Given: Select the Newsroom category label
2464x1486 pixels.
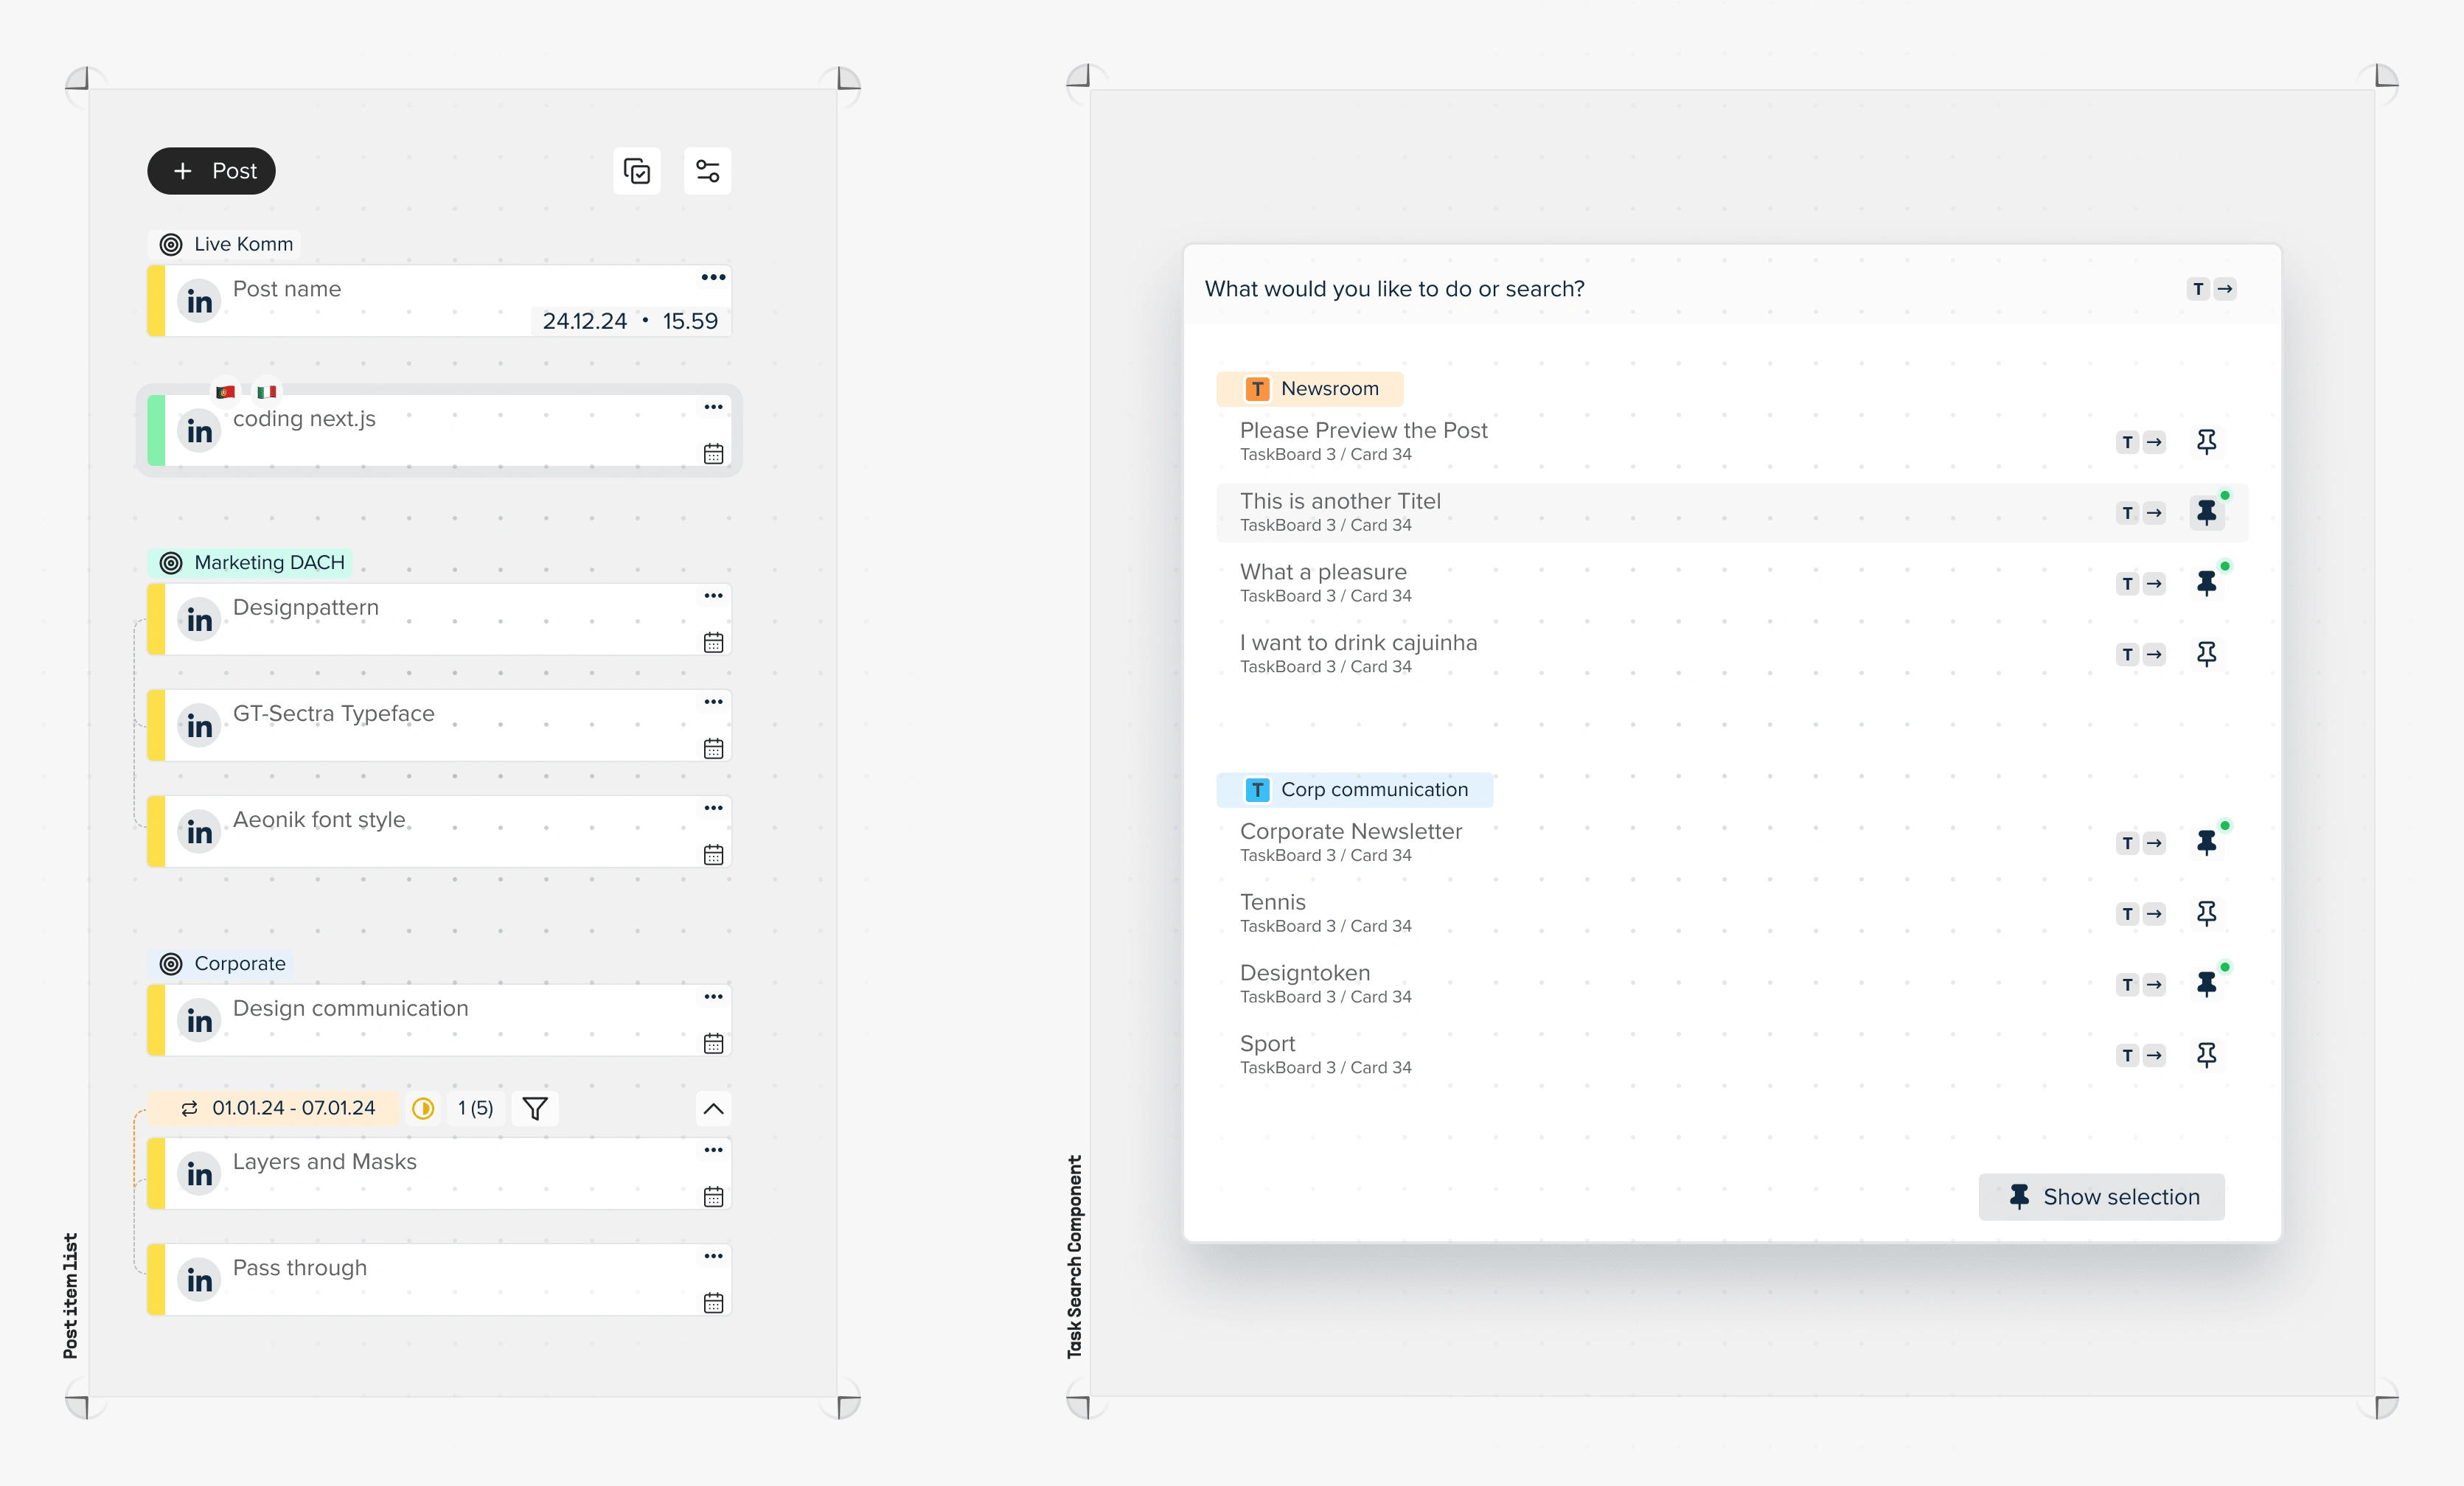Looking at the screenshot, I should pyautogui.click(x=1309, y=388).
